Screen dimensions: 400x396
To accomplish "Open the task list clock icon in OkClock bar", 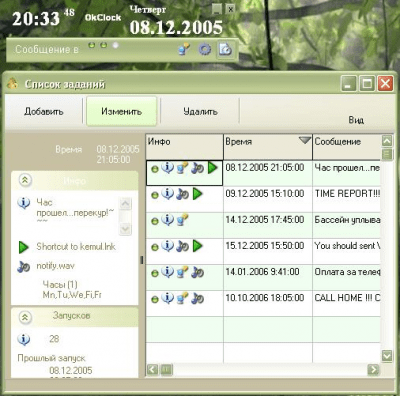I will [225, 49].
